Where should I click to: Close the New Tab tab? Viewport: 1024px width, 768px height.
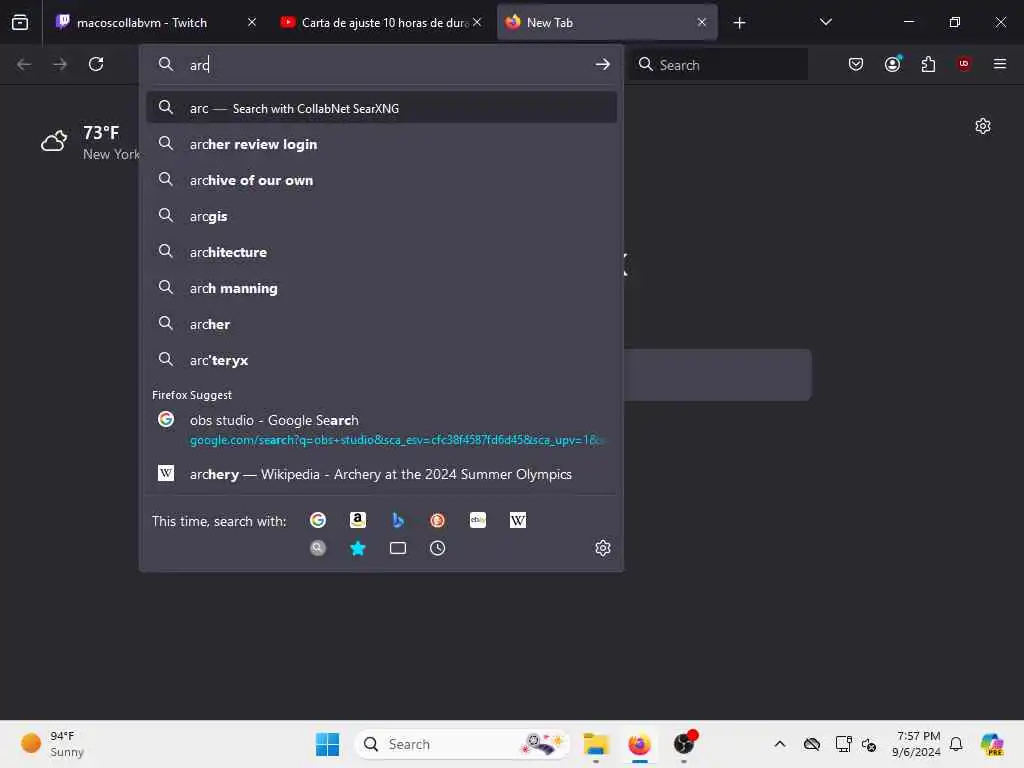701,22
